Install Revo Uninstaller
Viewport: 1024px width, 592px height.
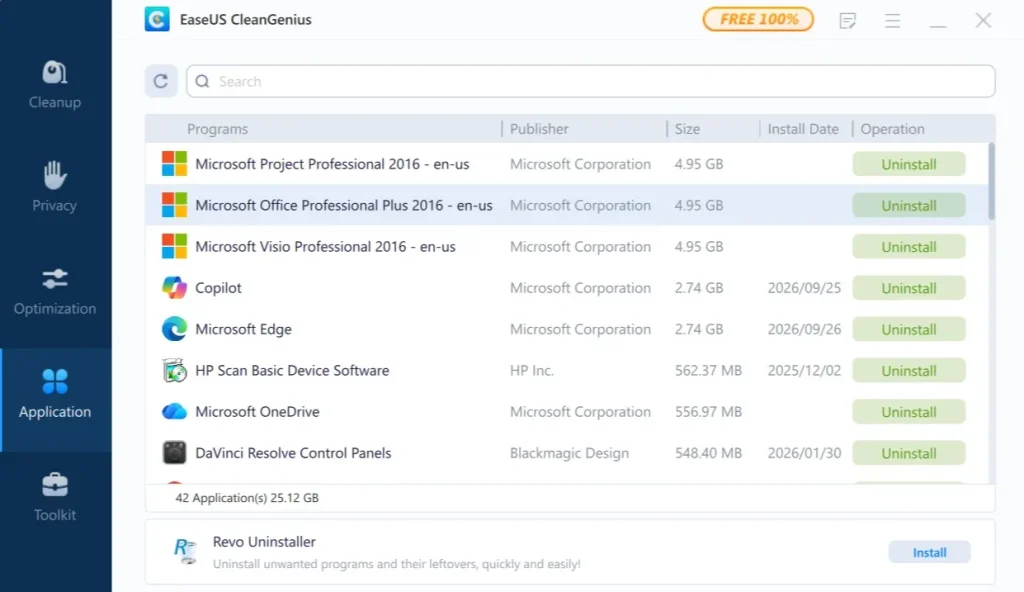point(929,552)
